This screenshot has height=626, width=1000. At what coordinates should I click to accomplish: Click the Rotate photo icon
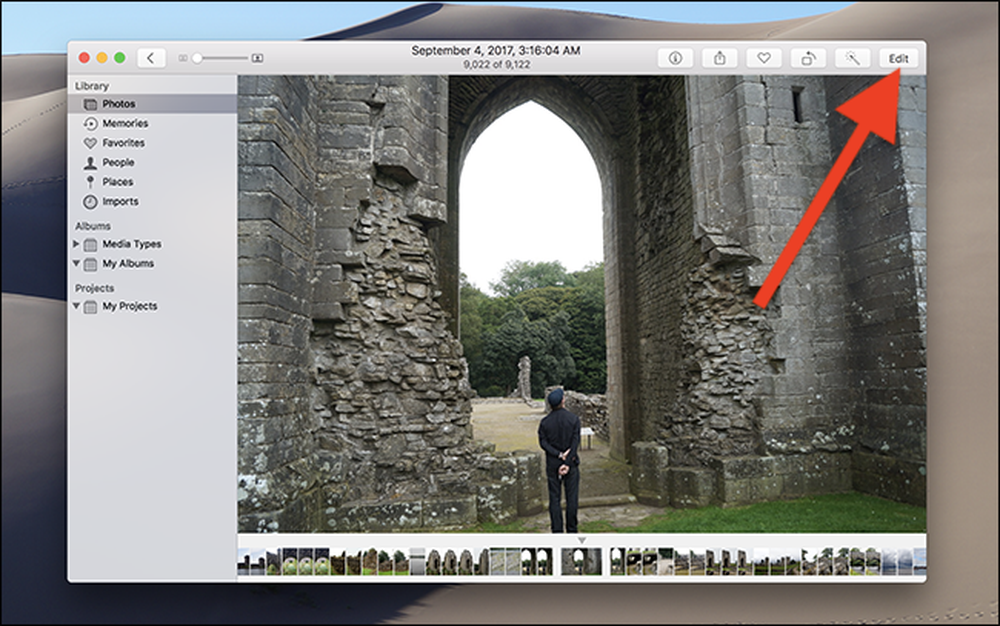coord(808,58)
